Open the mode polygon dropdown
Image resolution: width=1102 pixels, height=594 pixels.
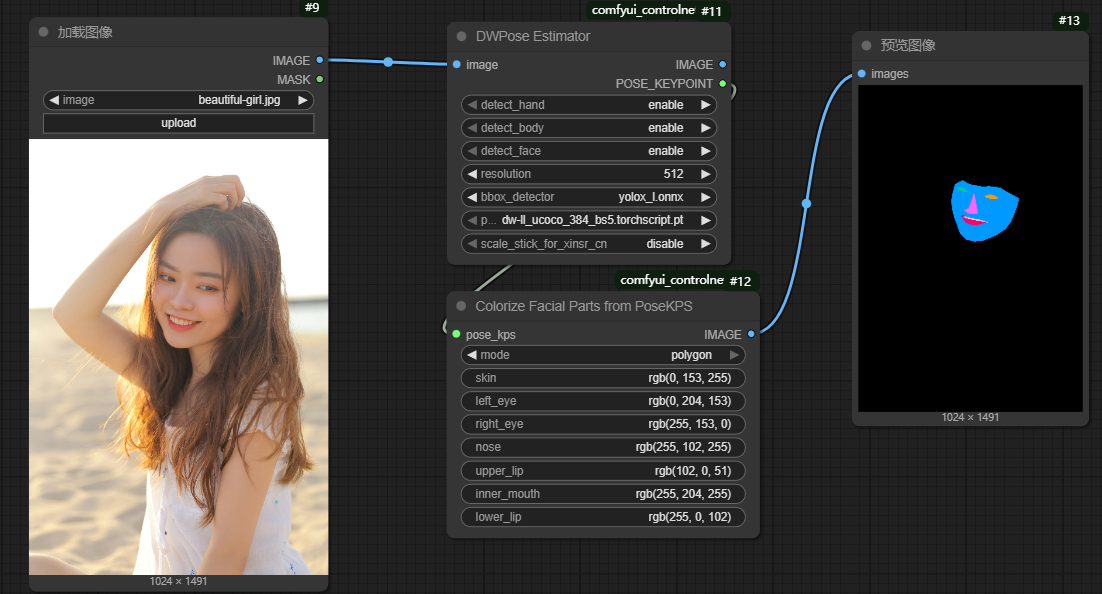(603, 355)
